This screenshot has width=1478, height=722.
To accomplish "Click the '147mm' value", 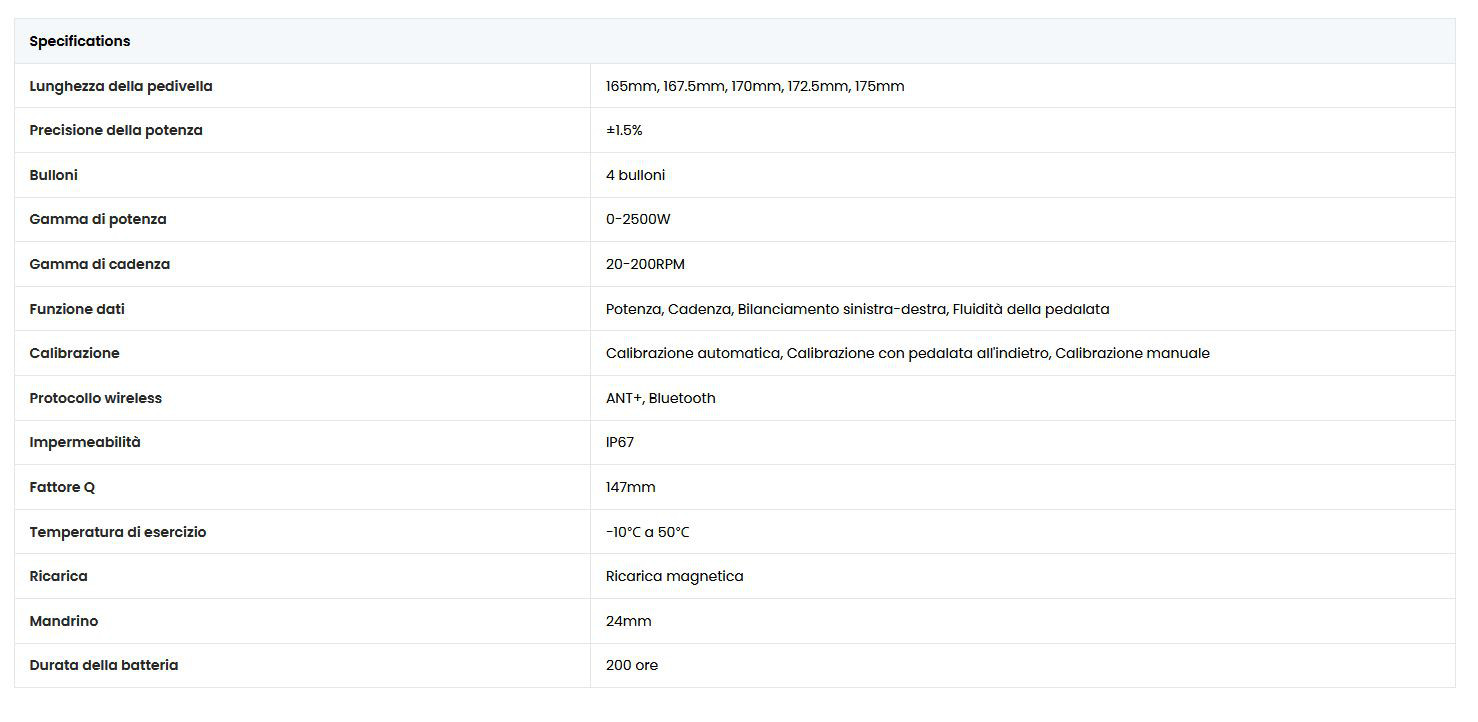I will click(631, 487).
